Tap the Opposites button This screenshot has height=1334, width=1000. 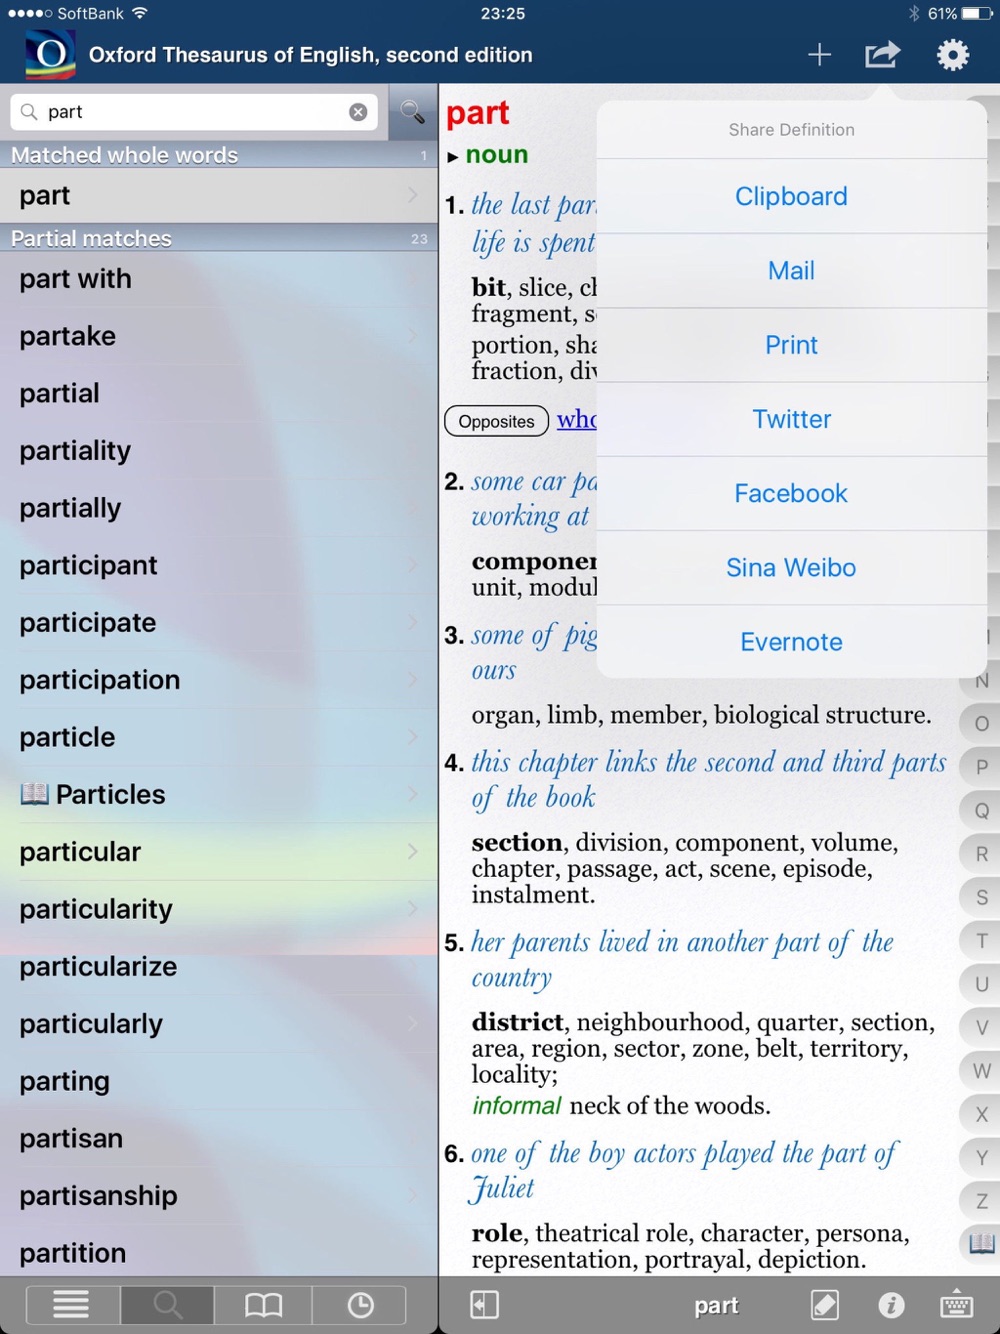pos(496,421)
